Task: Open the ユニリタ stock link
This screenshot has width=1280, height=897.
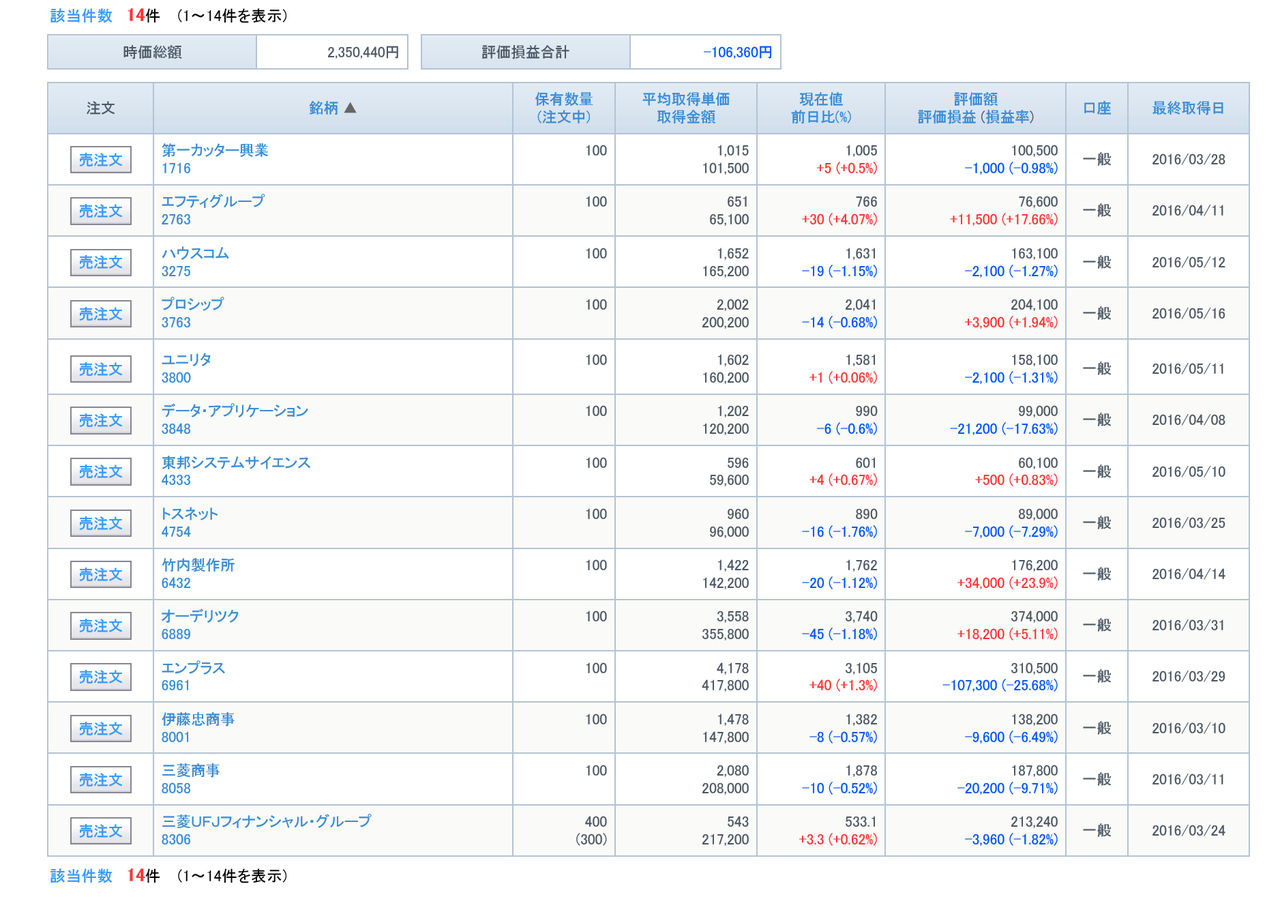Action: tap(187, 359)
